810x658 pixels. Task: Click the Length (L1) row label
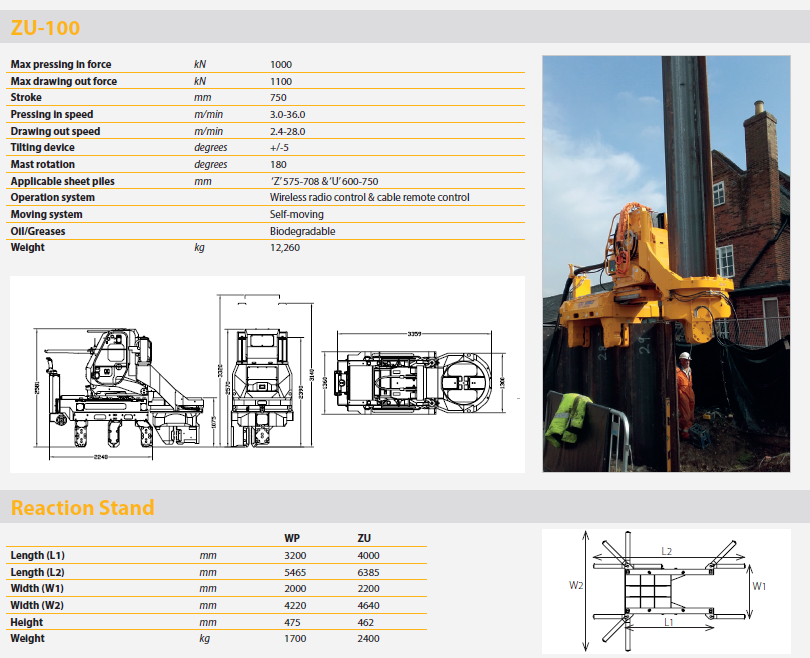click(38, 555)
